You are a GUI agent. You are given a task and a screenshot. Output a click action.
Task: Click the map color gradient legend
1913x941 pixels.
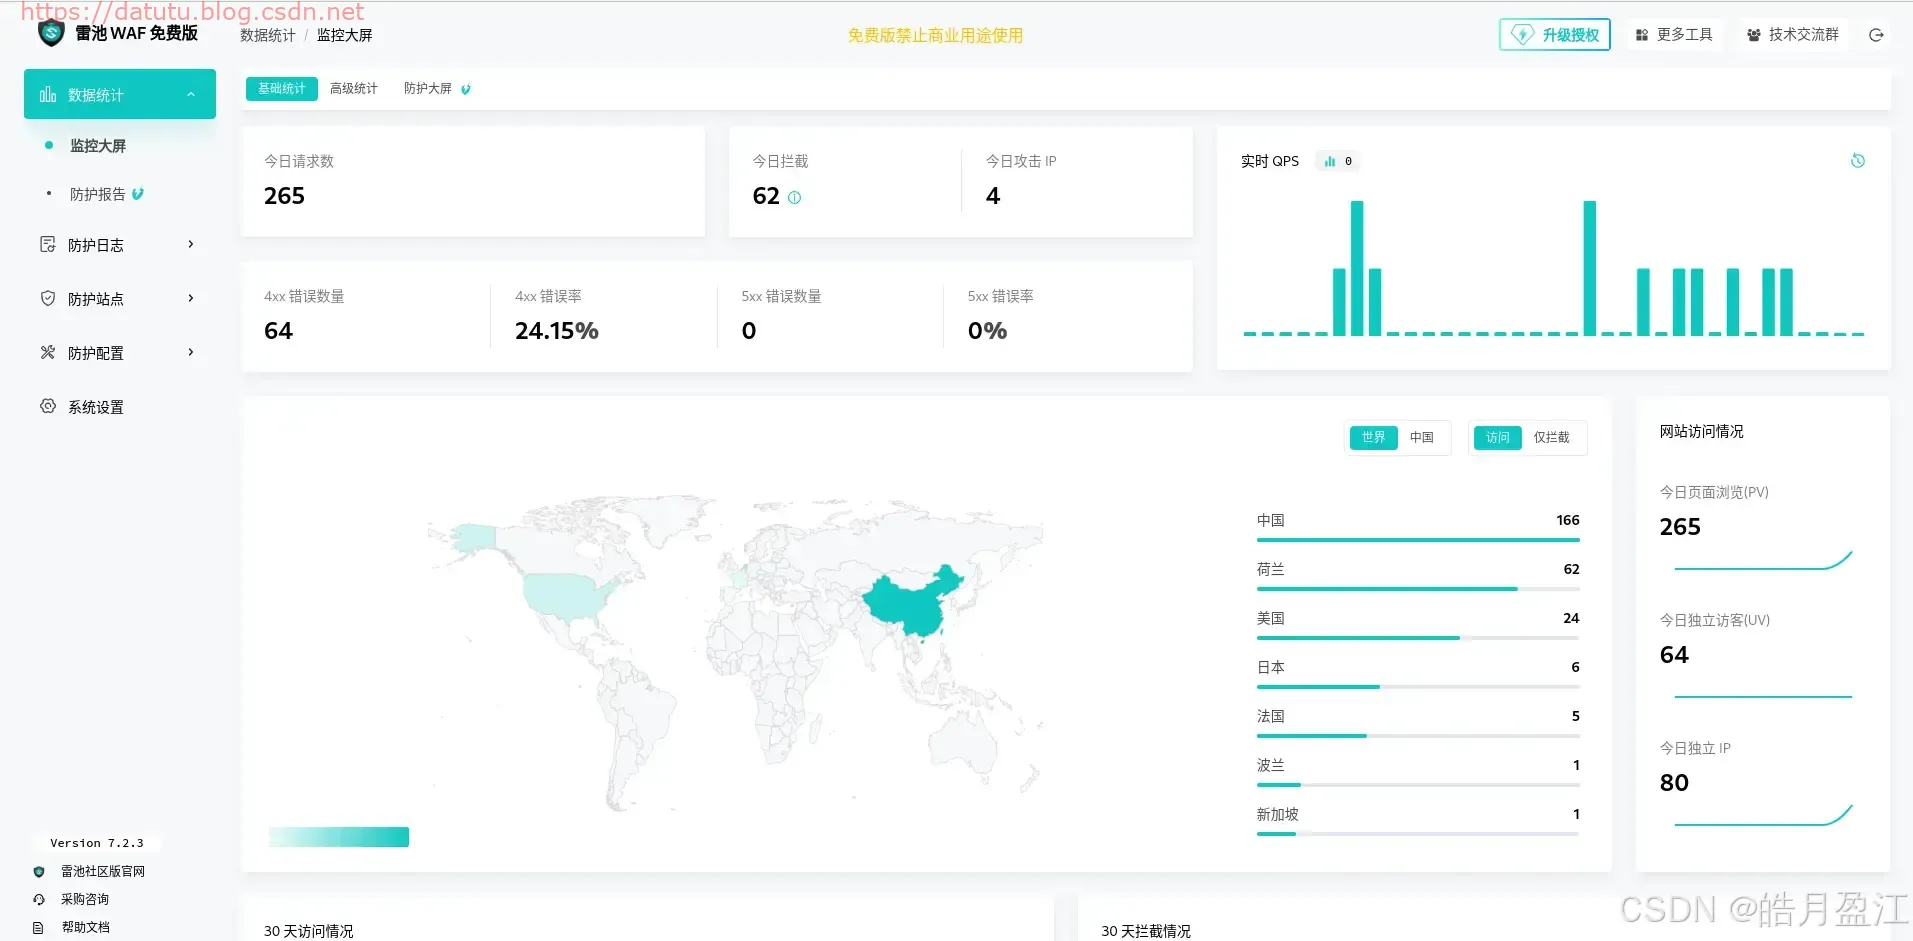click(339, 837)
